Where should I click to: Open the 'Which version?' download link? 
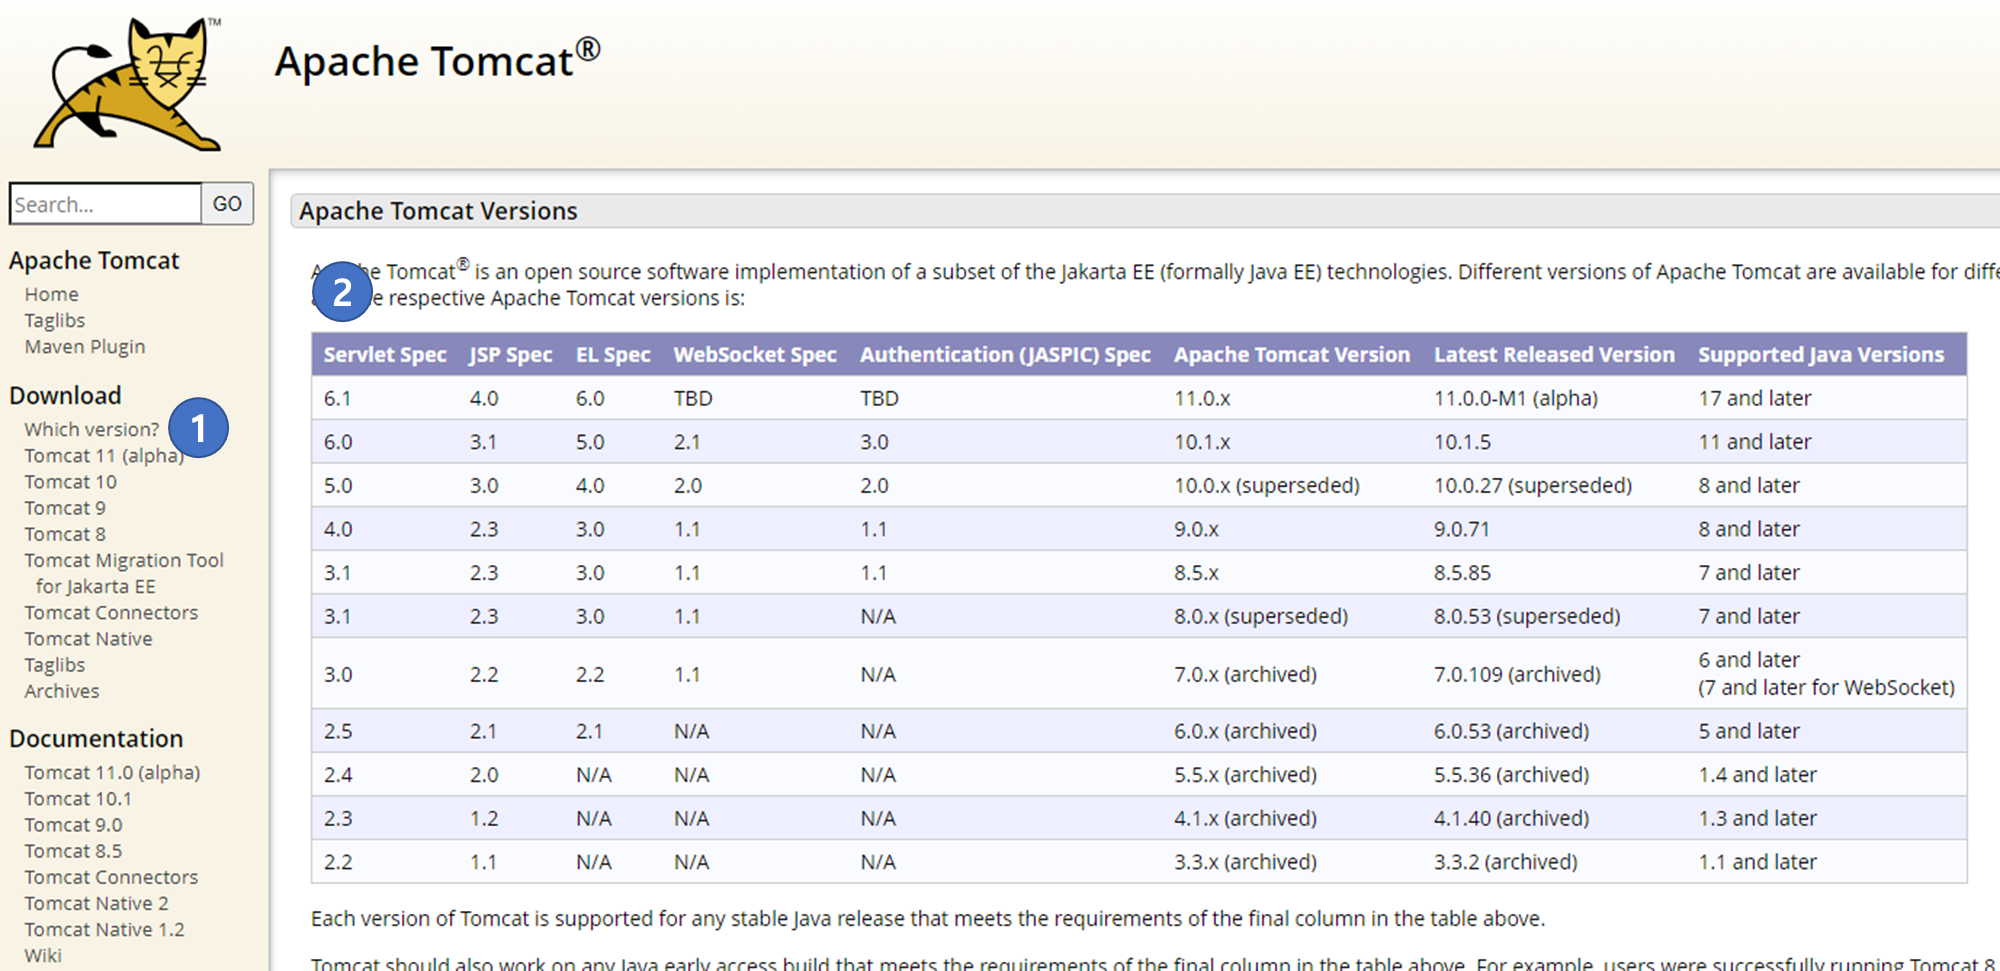92,429
